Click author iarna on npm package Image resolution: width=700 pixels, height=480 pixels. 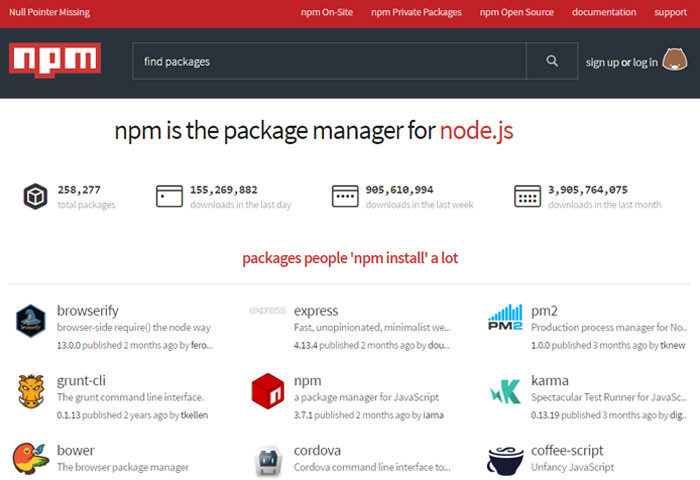point(433,415)
